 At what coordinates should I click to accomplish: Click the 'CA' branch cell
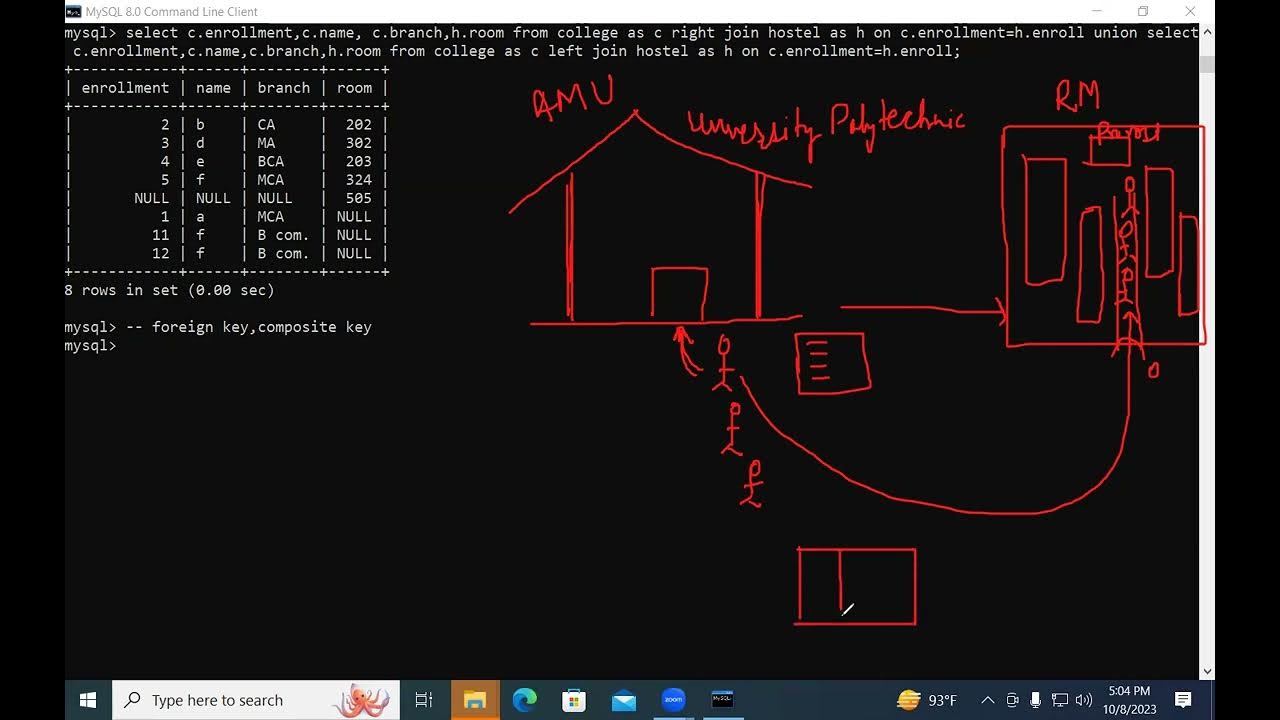click(266, 125)
